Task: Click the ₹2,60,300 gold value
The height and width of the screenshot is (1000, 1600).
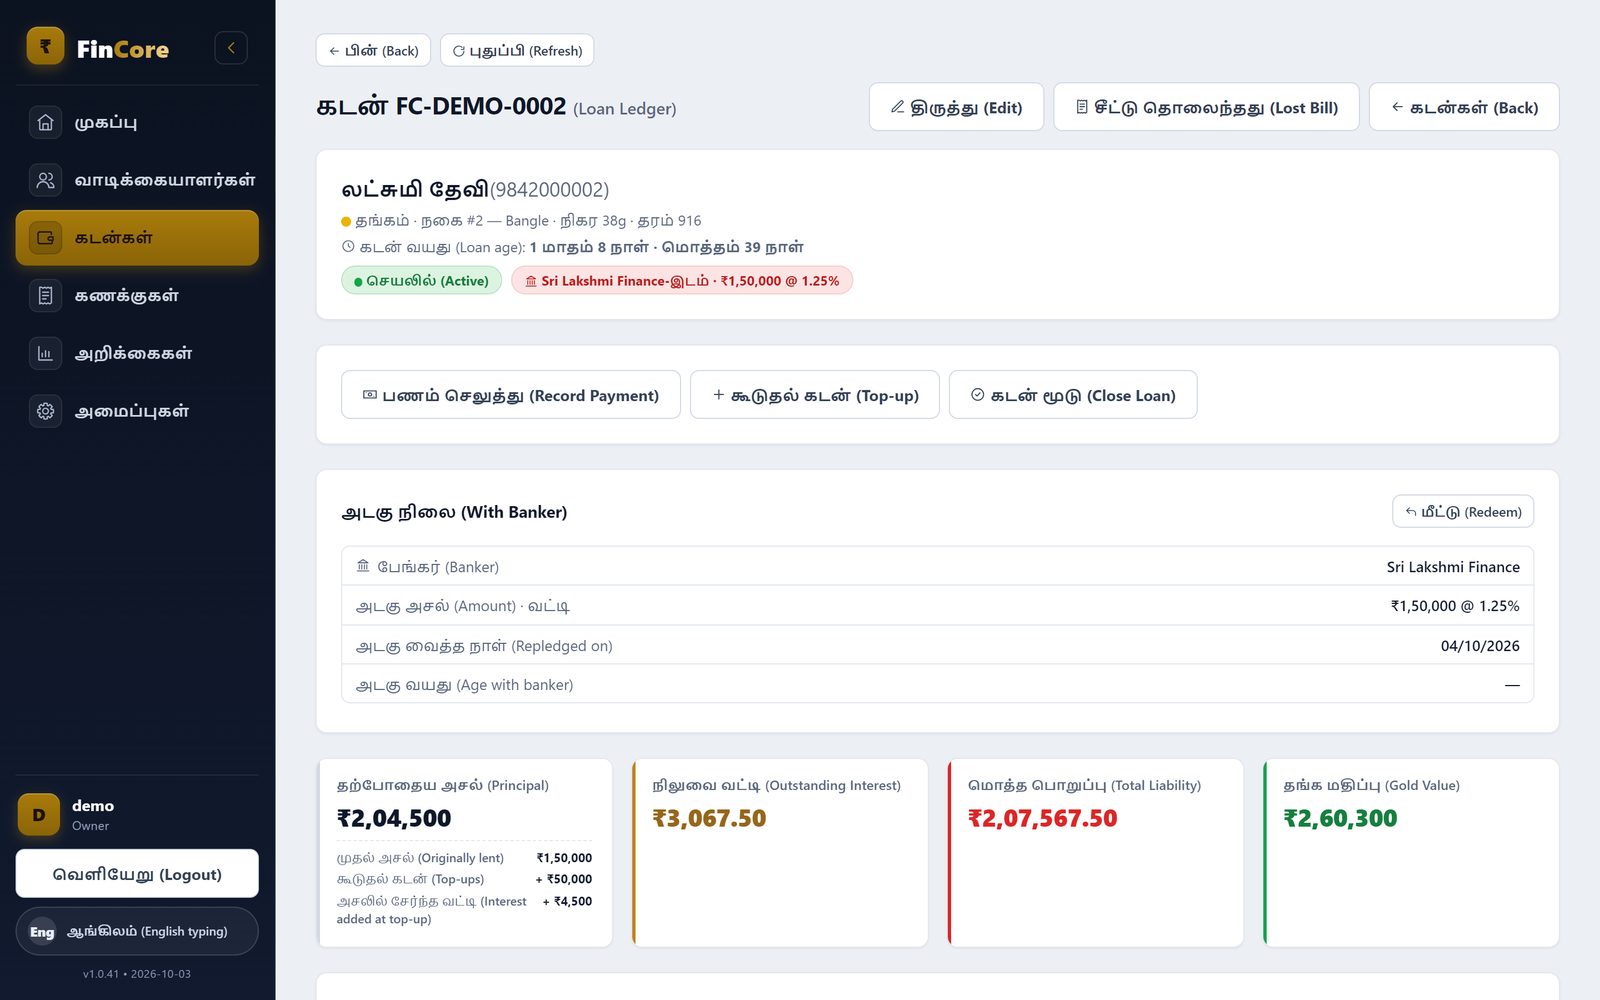Action: coord(1340,819)
